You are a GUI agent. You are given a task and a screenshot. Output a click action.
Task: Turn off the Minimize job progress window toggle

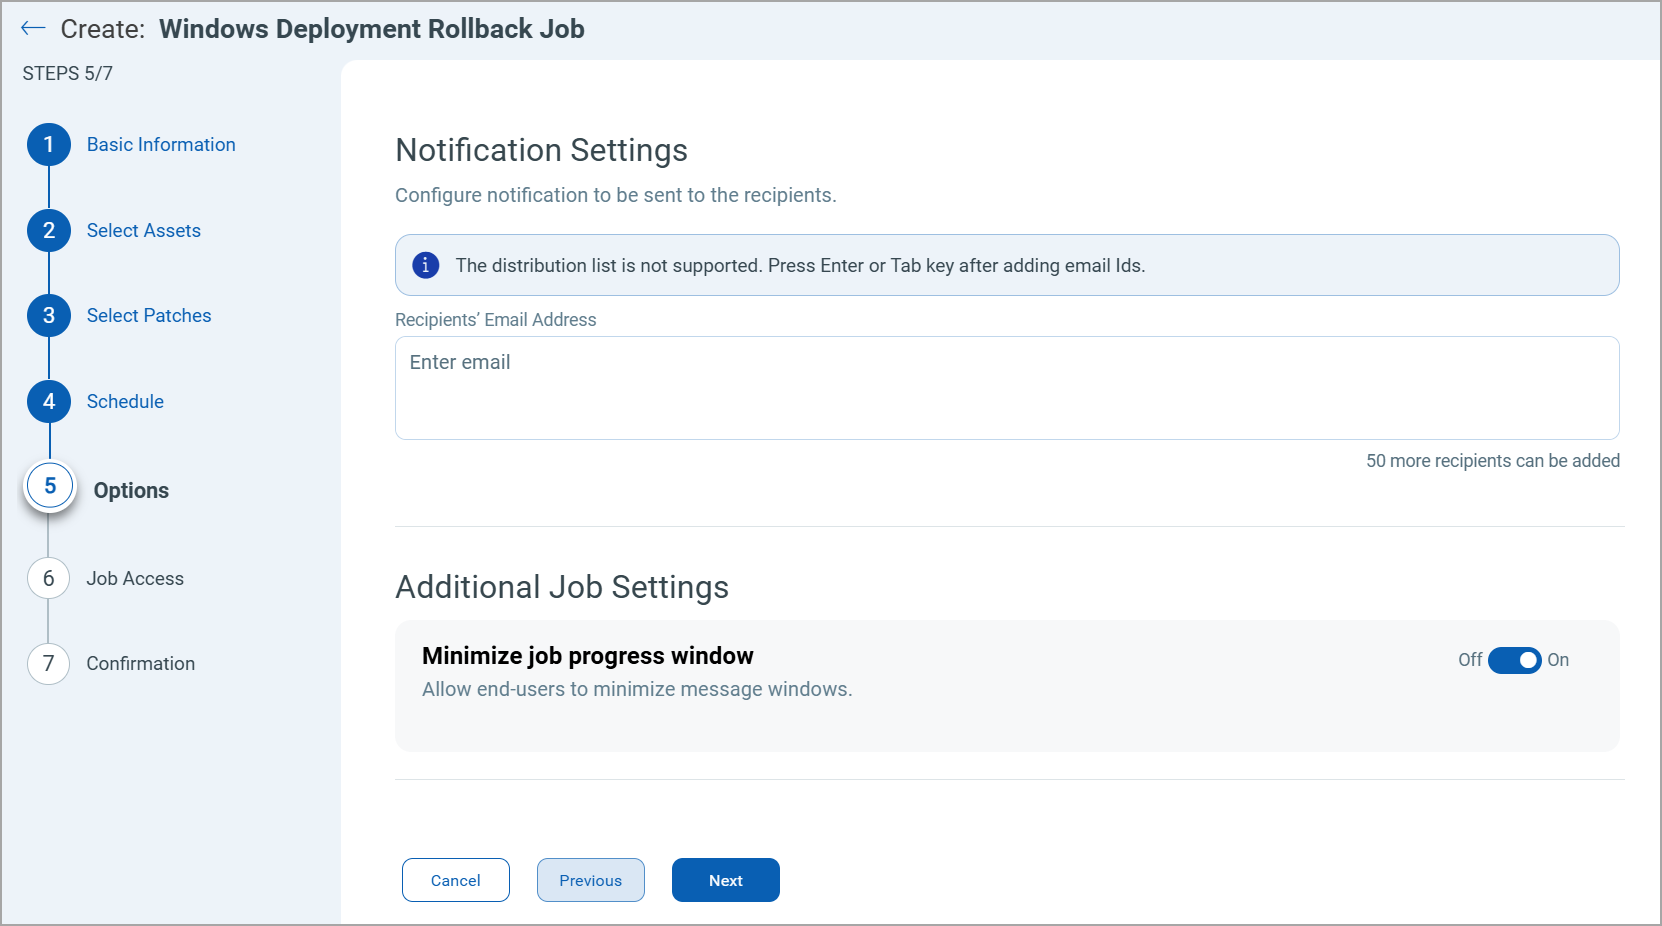[x=1515, y=660]
